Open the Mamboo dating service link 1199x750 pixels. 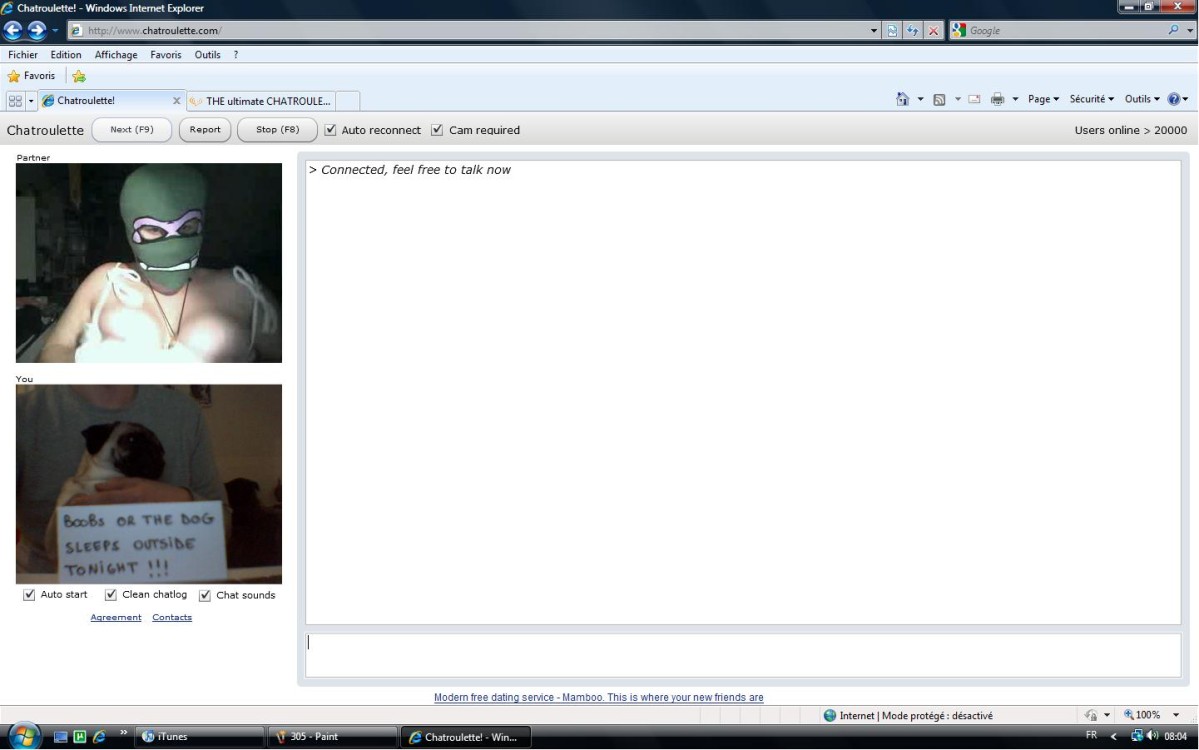[599, 697]
